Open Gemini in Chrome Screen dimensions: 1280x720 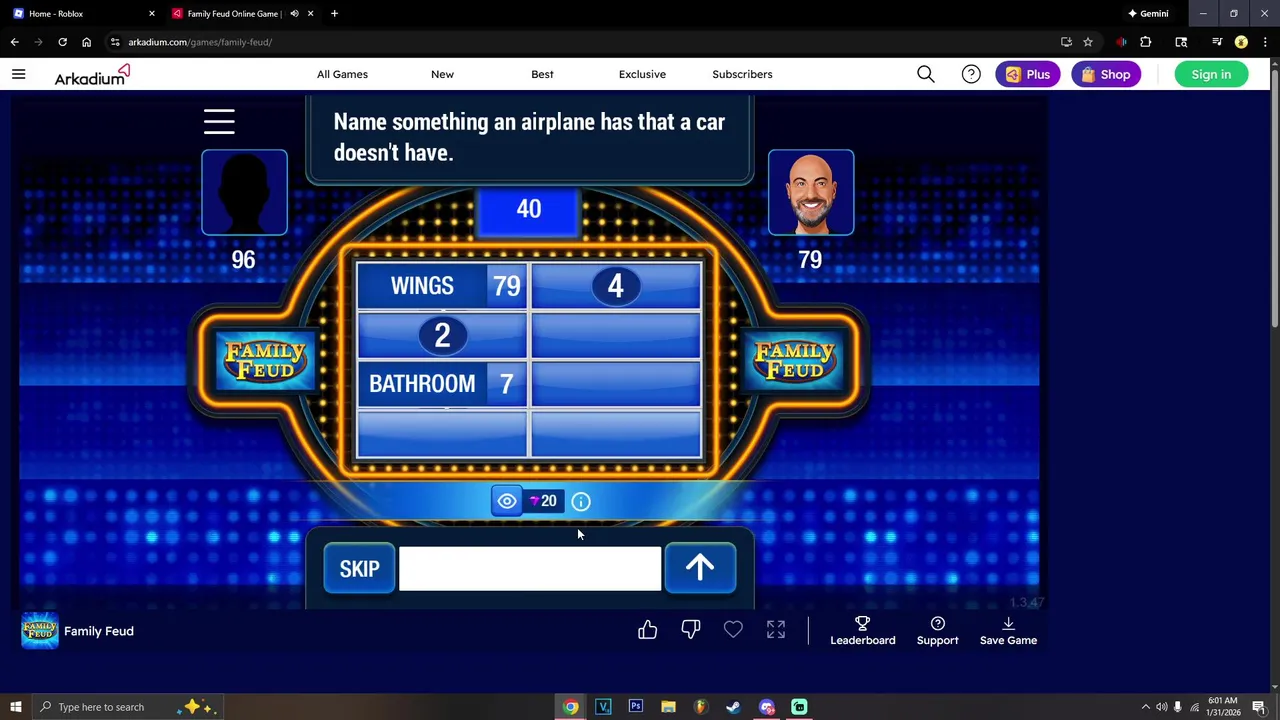tap(1148, 14)
